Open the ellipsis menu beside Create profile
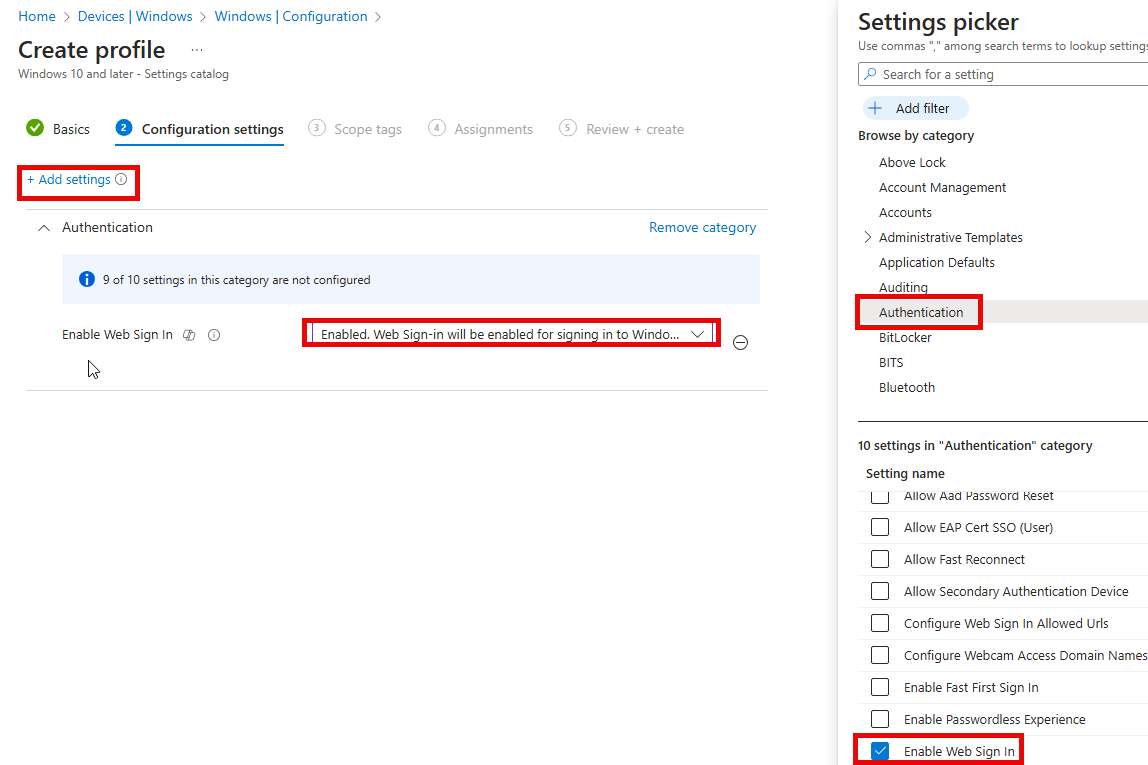 pyautogui.click(x=197, y=51)
